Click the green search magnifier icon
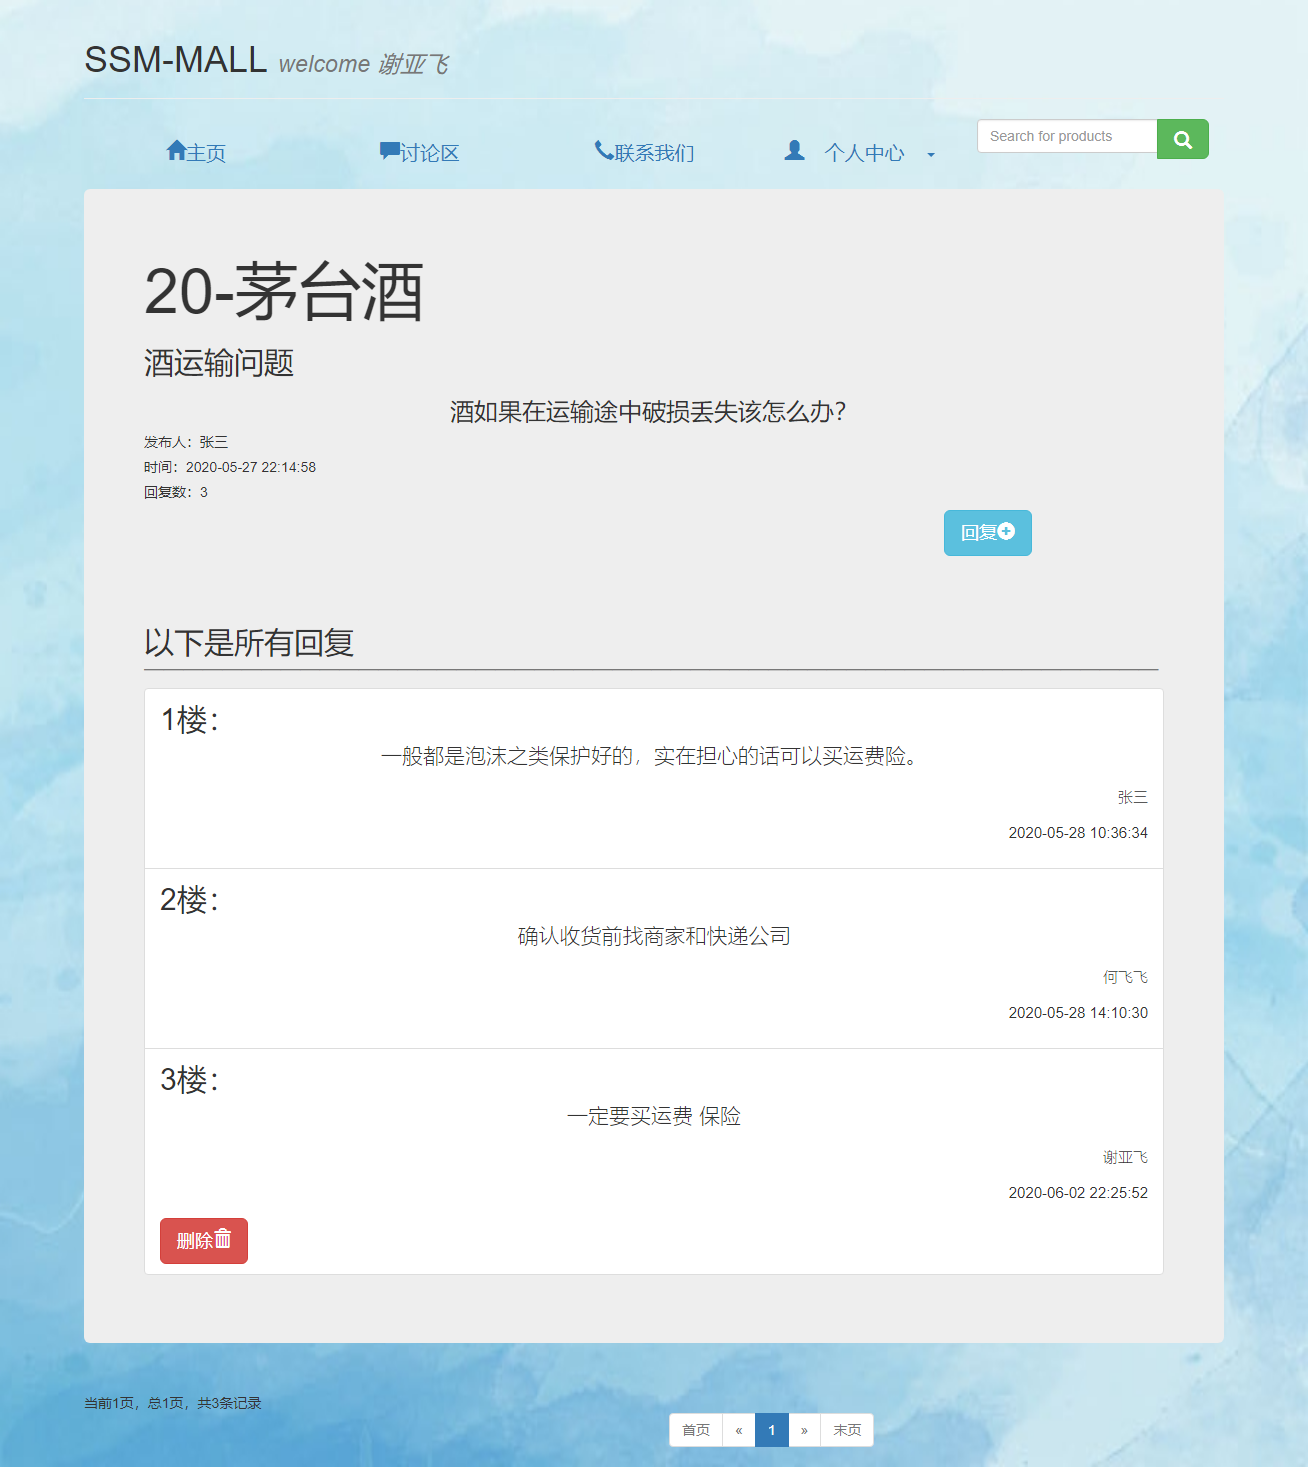Image resolution: width=1308 pixels, height=1467 pixels. (x=1183, y=139)
